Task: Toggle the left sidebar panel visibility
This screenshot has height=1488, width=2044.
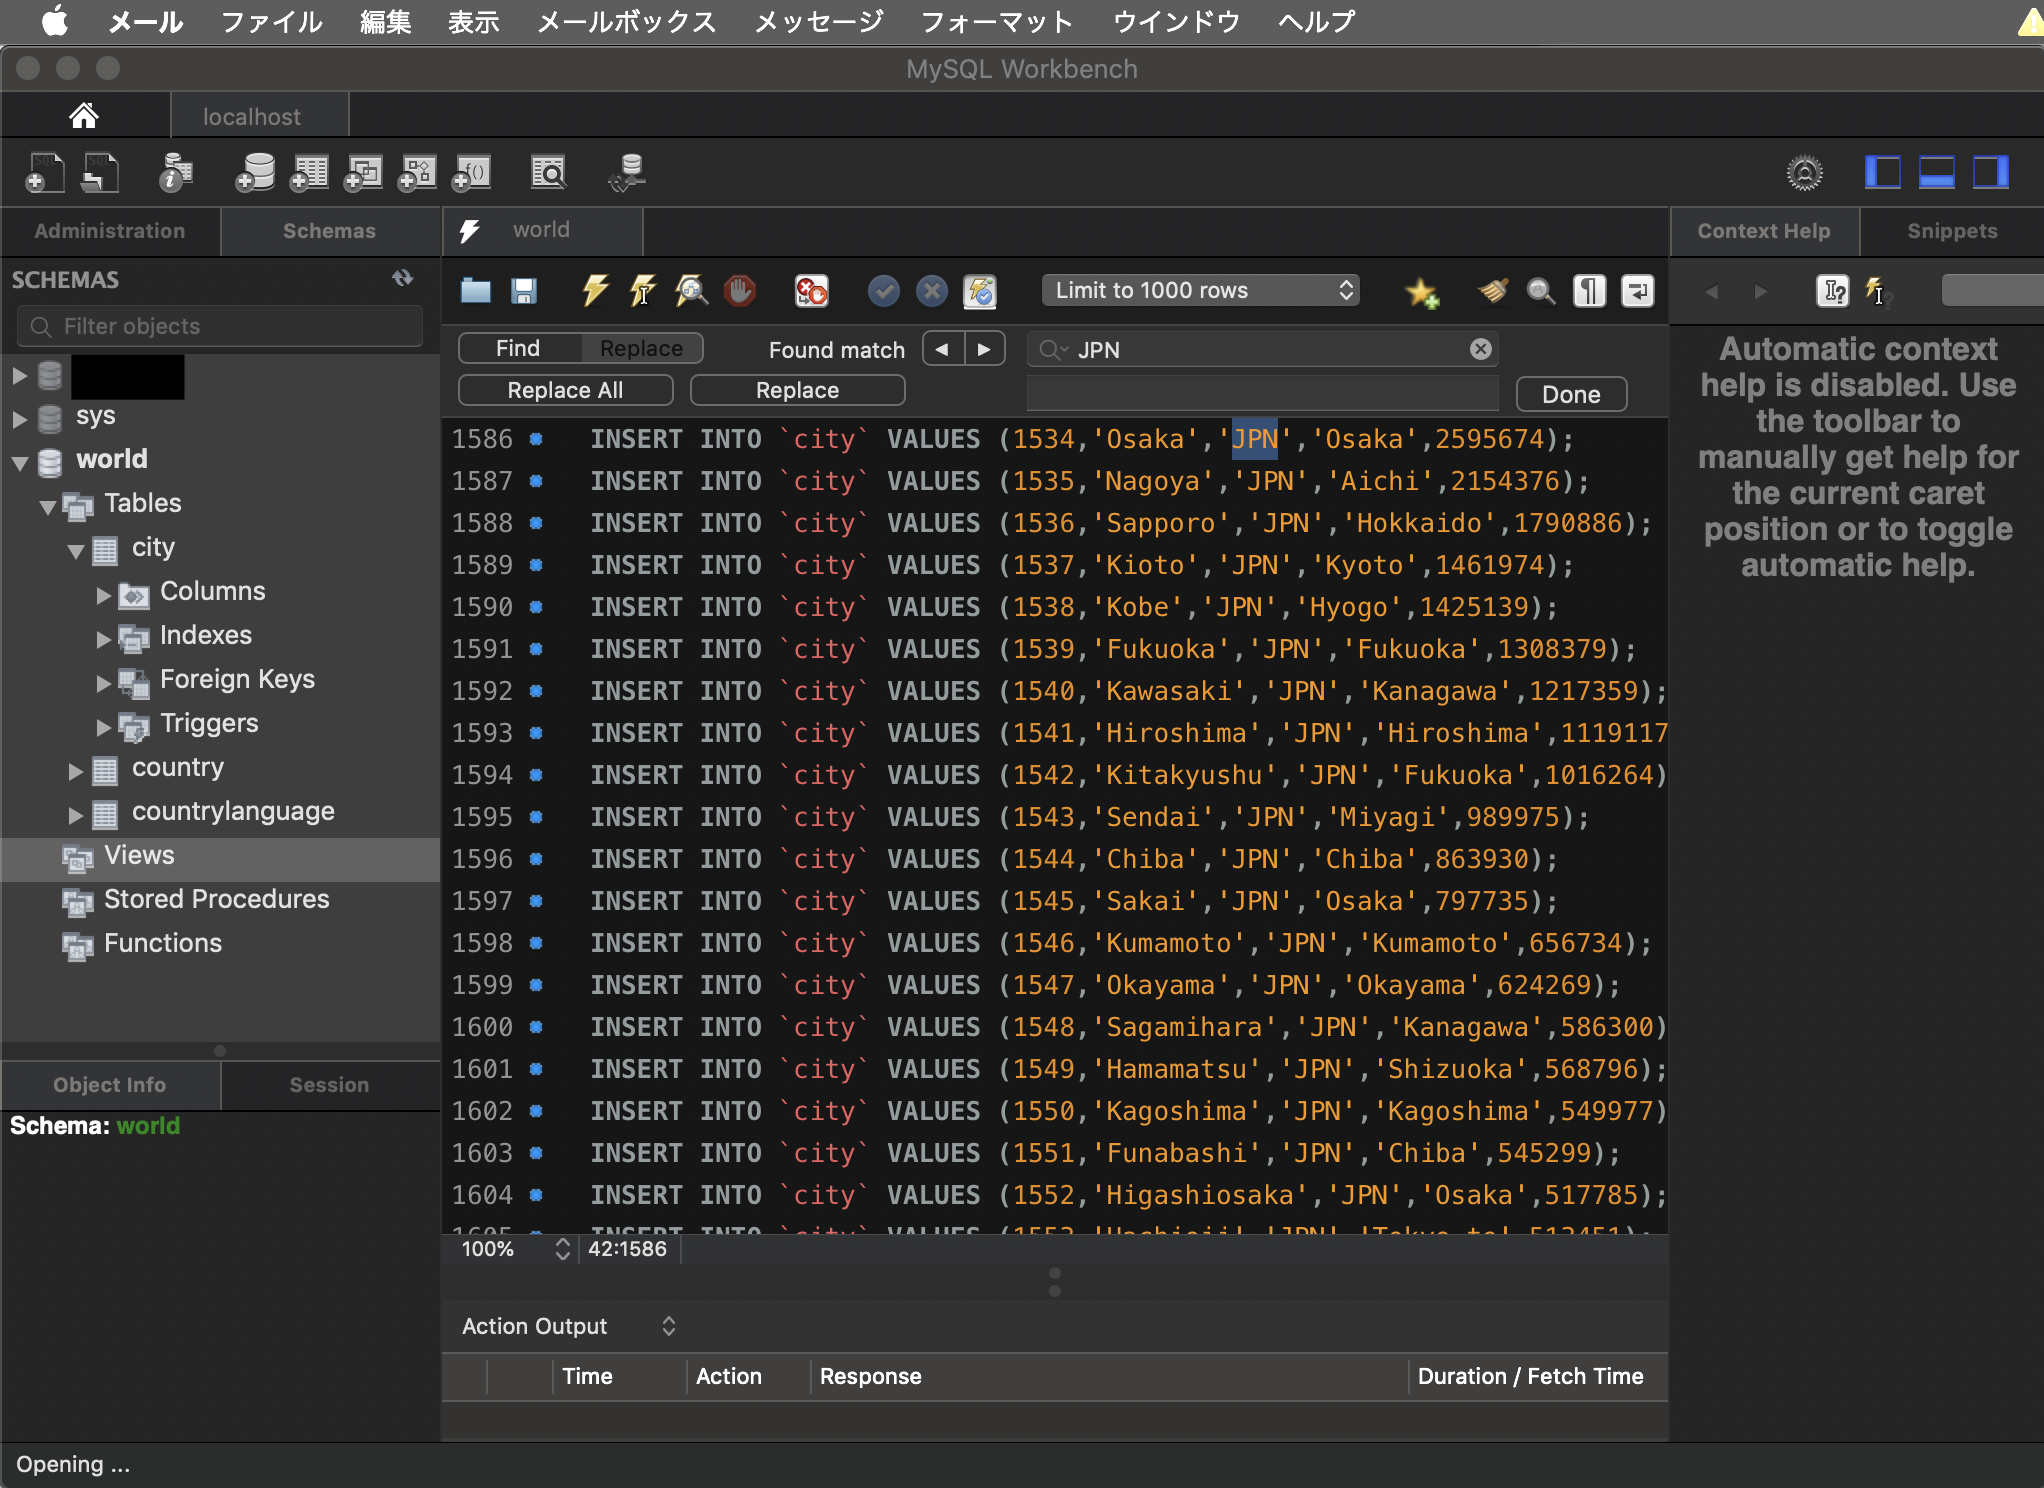Action: pos(1882,173)
